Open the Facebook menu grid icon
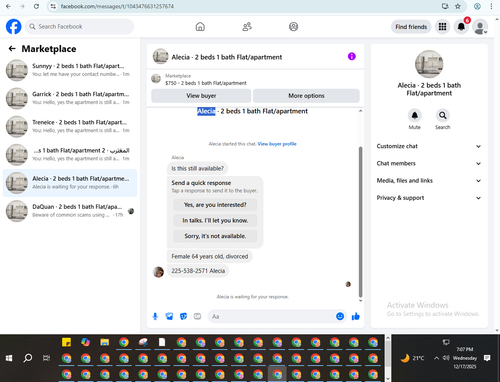The image size is (500, 382). (442, 27)
